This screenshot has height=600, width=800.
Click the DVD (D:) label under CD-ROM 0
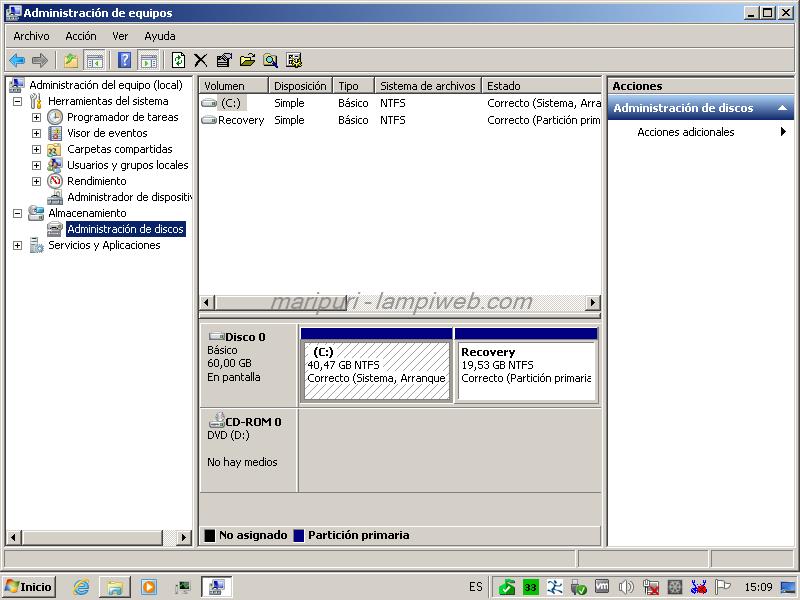coord(228,435)
